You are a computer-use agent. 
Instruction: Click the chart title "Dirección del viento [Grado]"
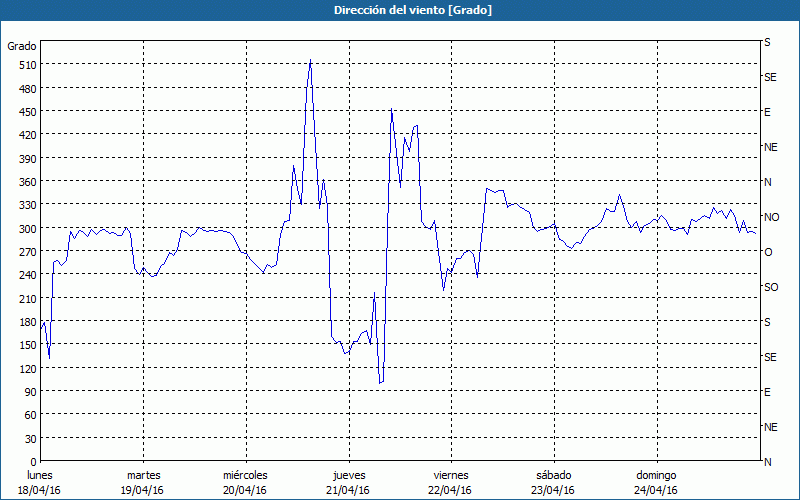point(399,10)
